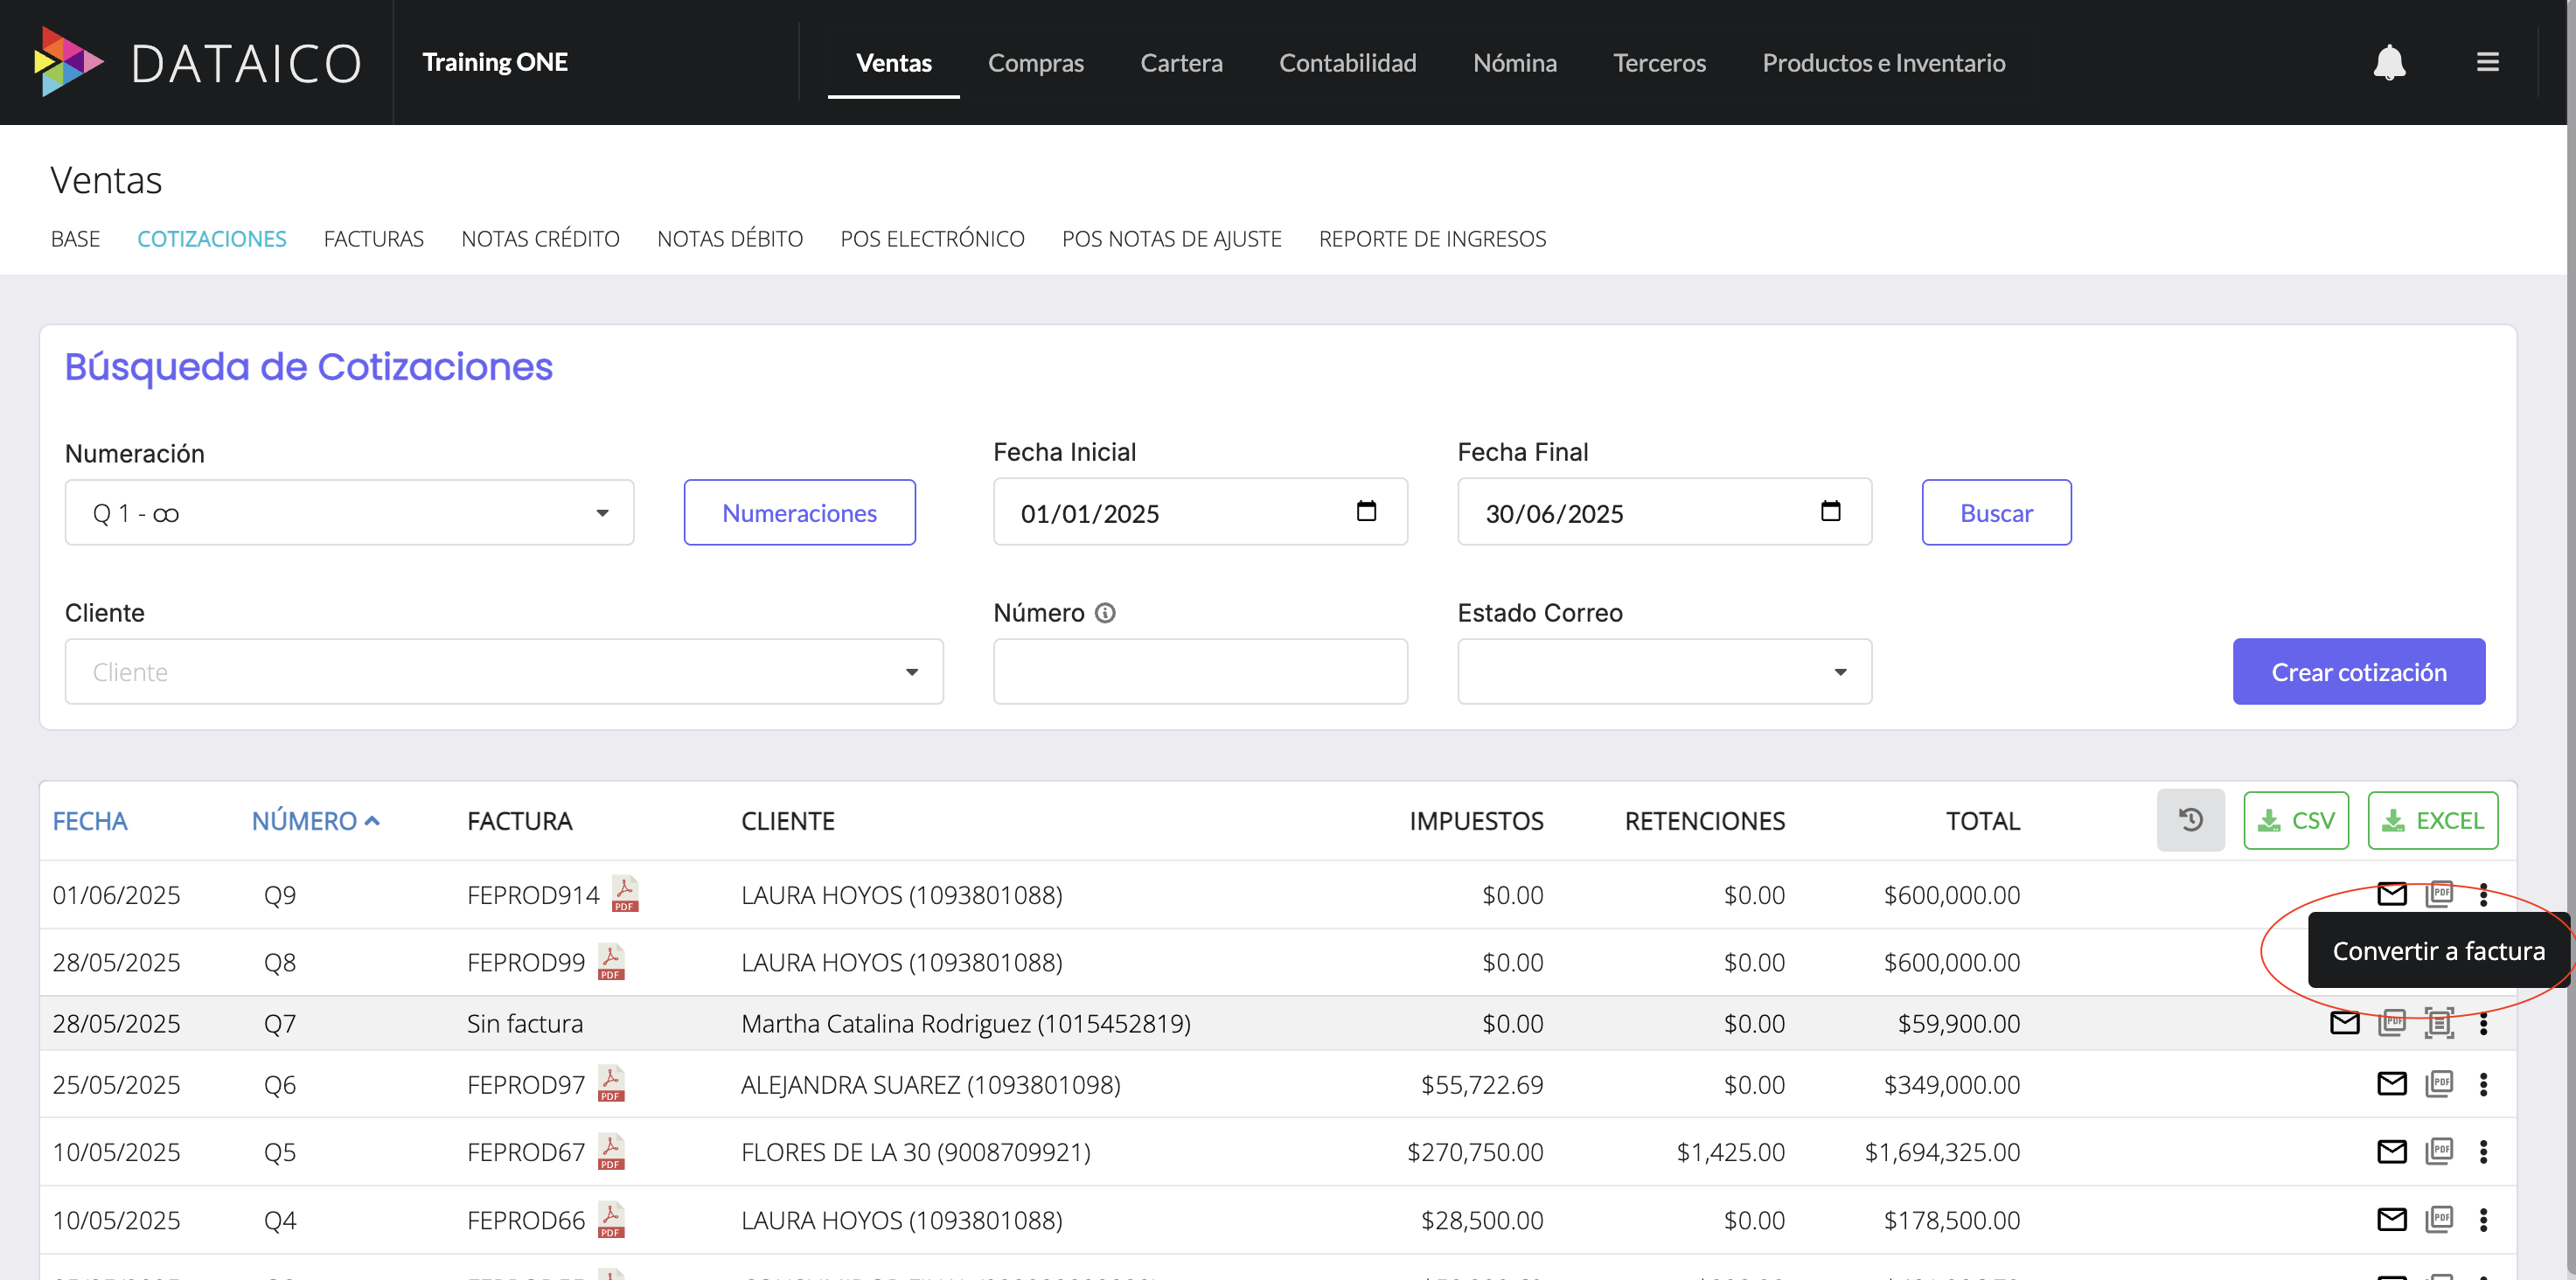2576x1280 pixels.
Task: Open the notification bell
Action: [x=2390, y=62]
